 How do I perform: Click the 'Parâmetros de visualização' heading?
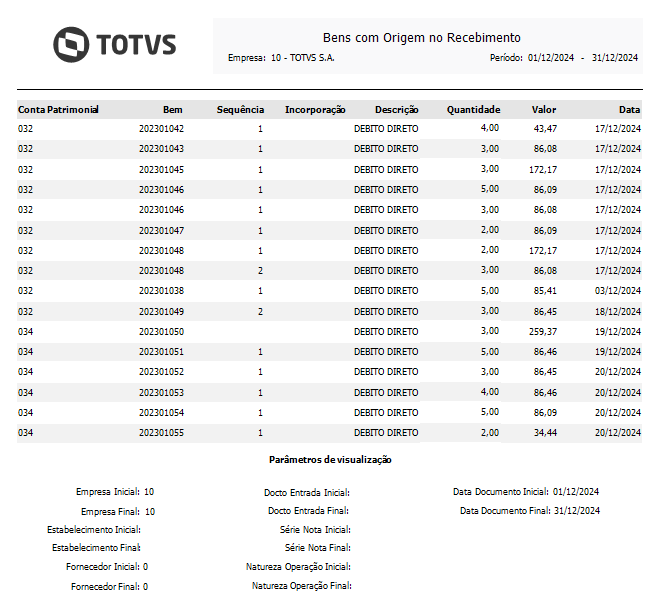pyautogui.click(x=330, y=460)
